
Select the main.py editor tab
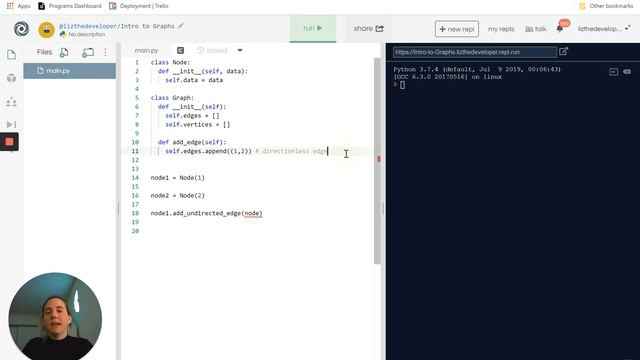(147, 50)
